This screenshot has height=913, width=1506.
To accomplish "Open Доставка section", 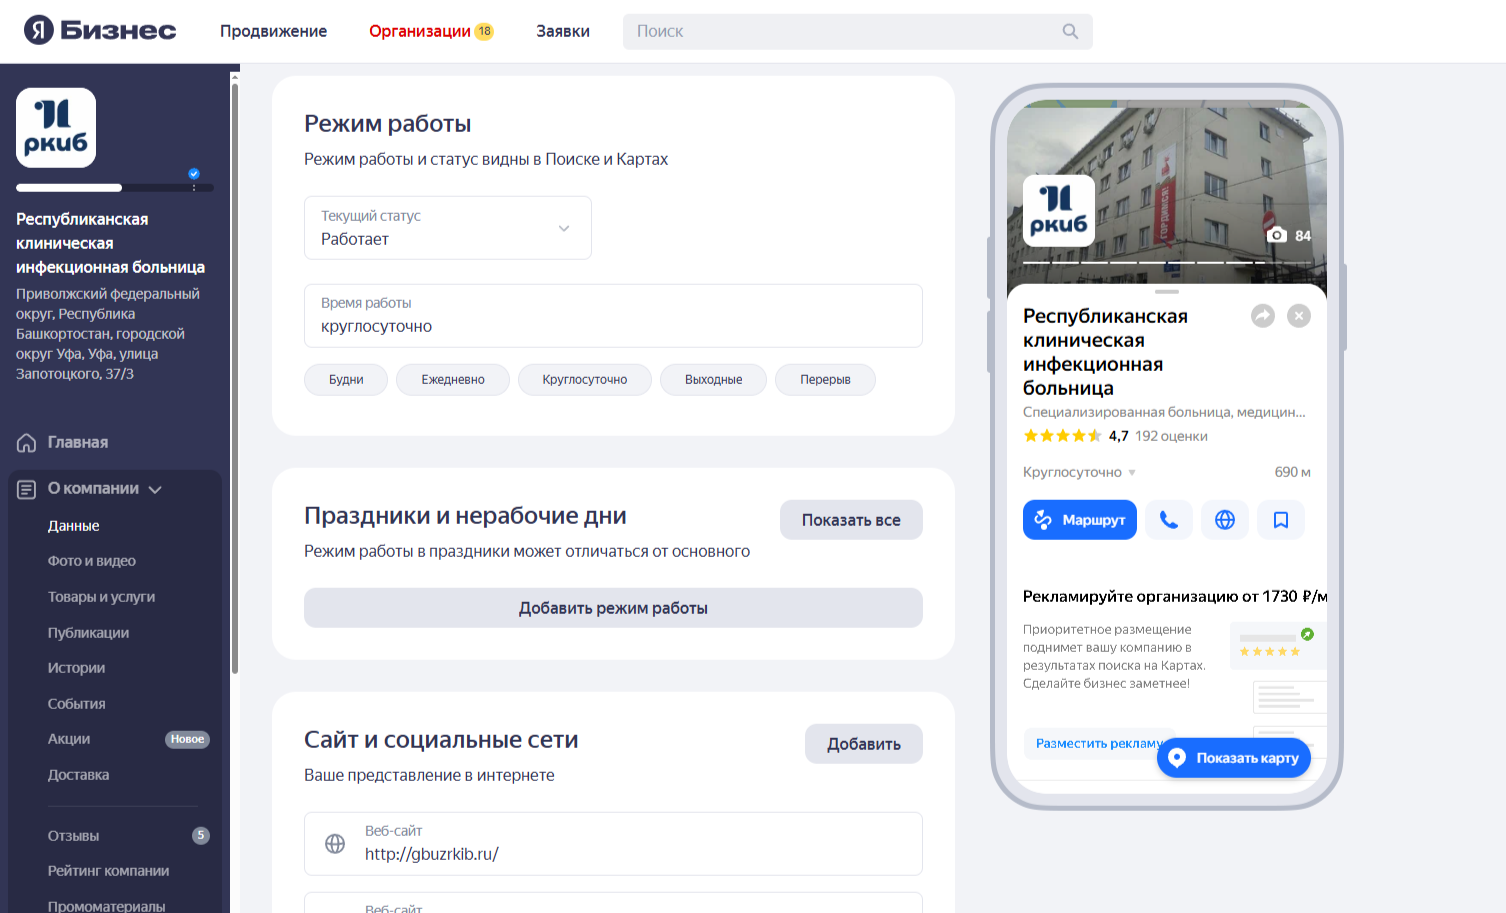I will point(78,775).
